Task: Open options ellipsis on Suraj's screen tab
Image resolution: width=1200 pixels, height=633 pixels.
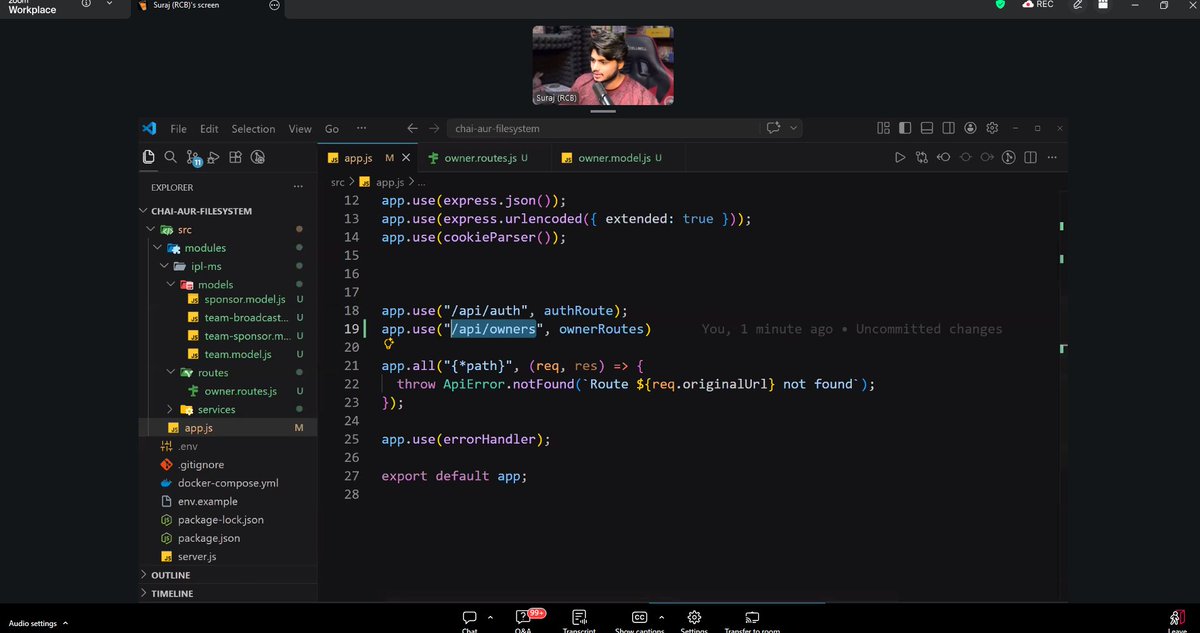Action: tap(275, 5)
